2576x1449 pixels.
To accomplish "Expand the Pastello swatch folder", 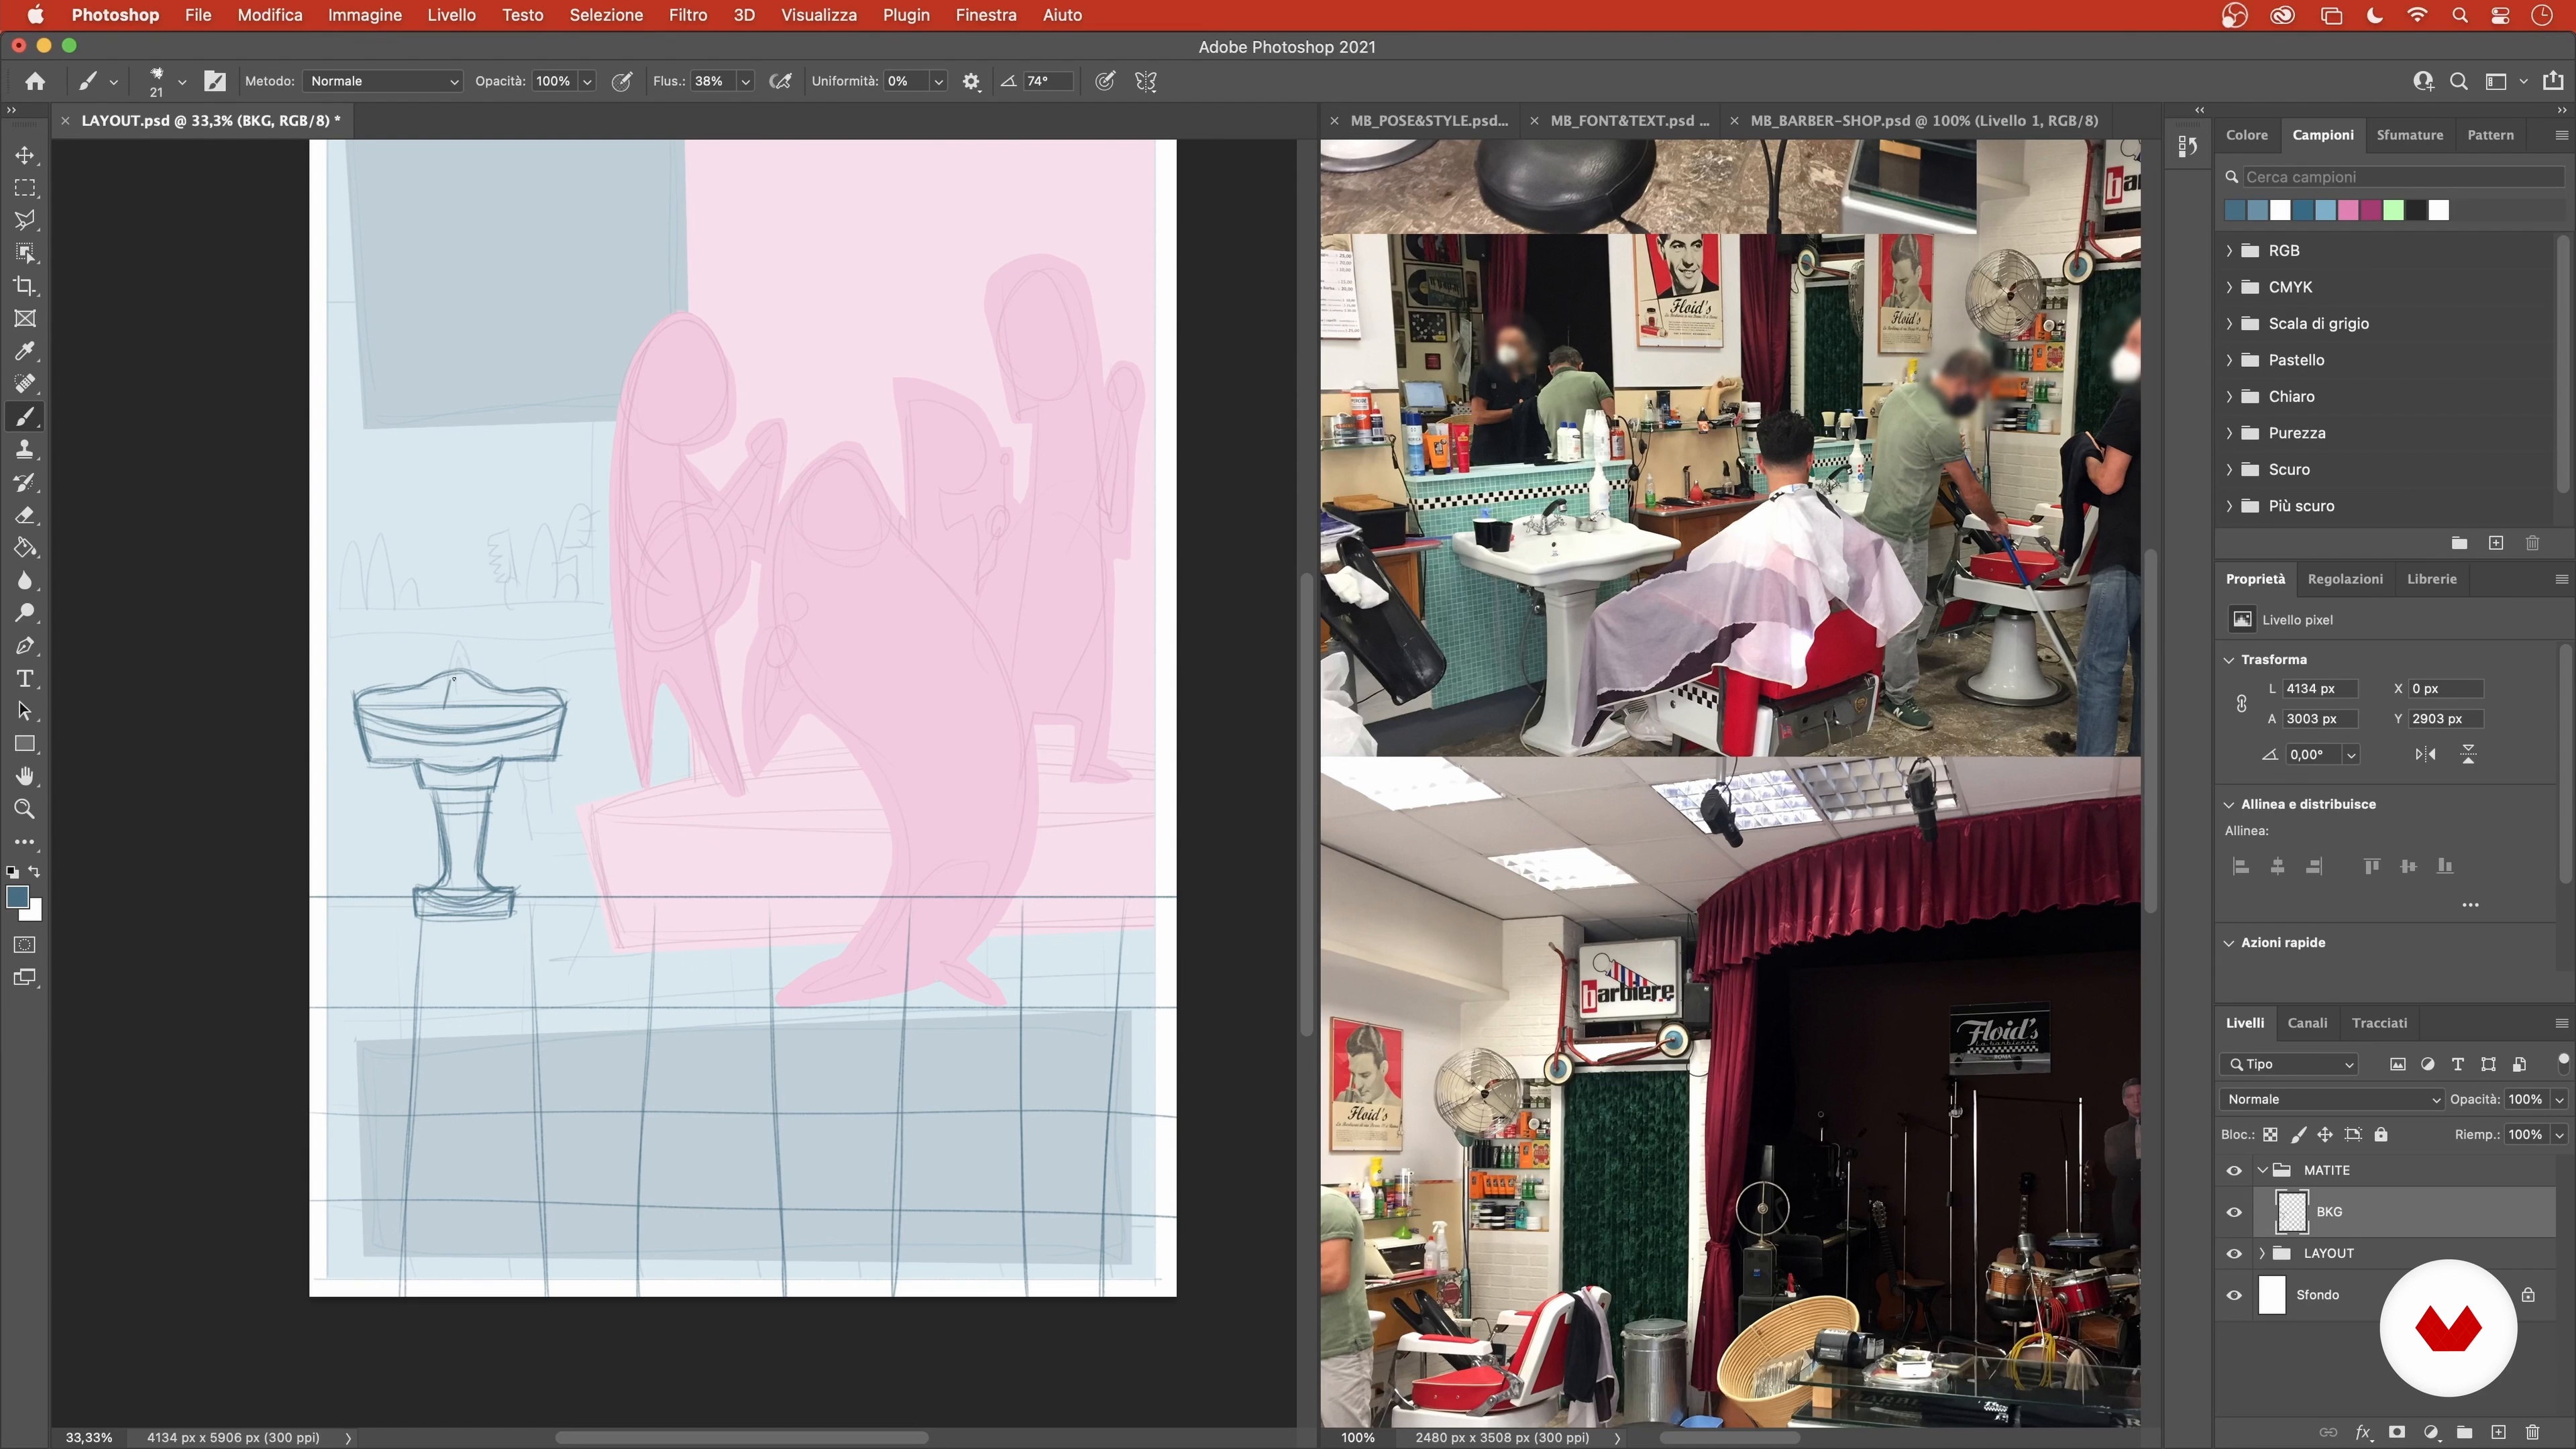I will pyautogui.click(x=2229, y=360).
